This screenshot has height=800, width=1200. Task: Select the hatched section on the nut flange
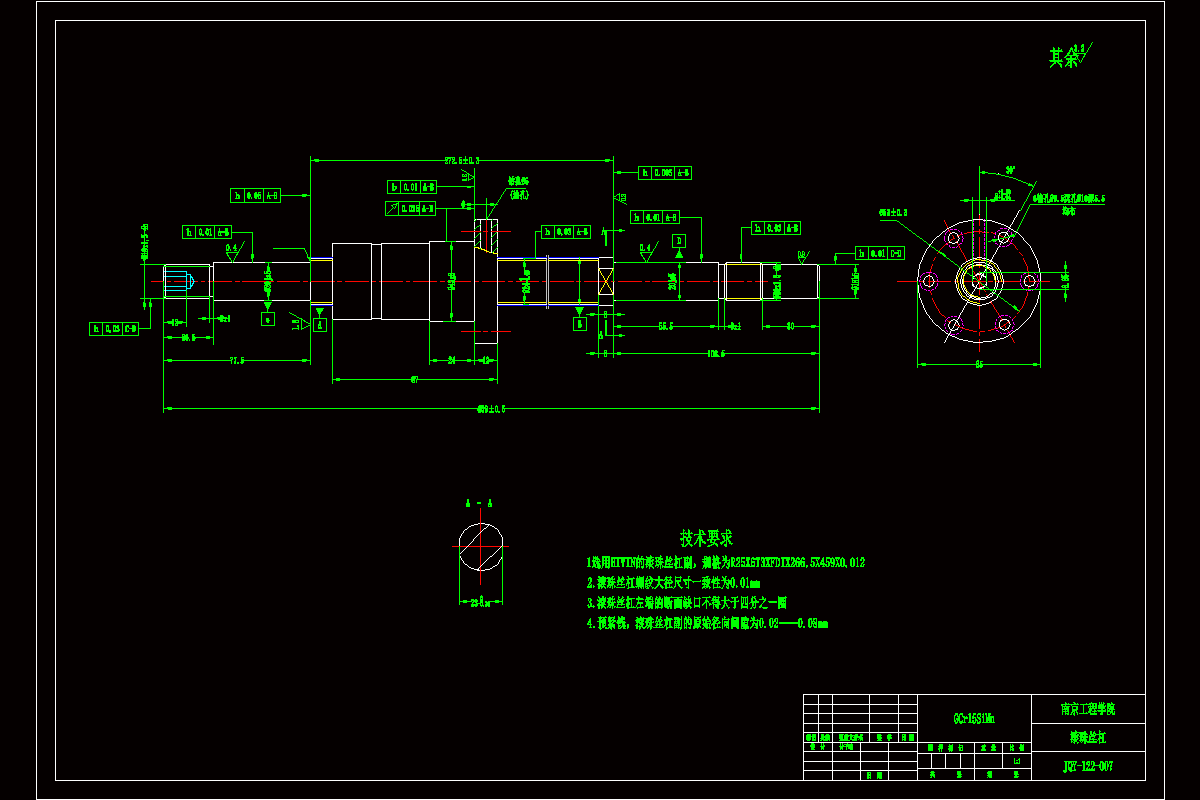pyautogui.click(x=486, y=236)
